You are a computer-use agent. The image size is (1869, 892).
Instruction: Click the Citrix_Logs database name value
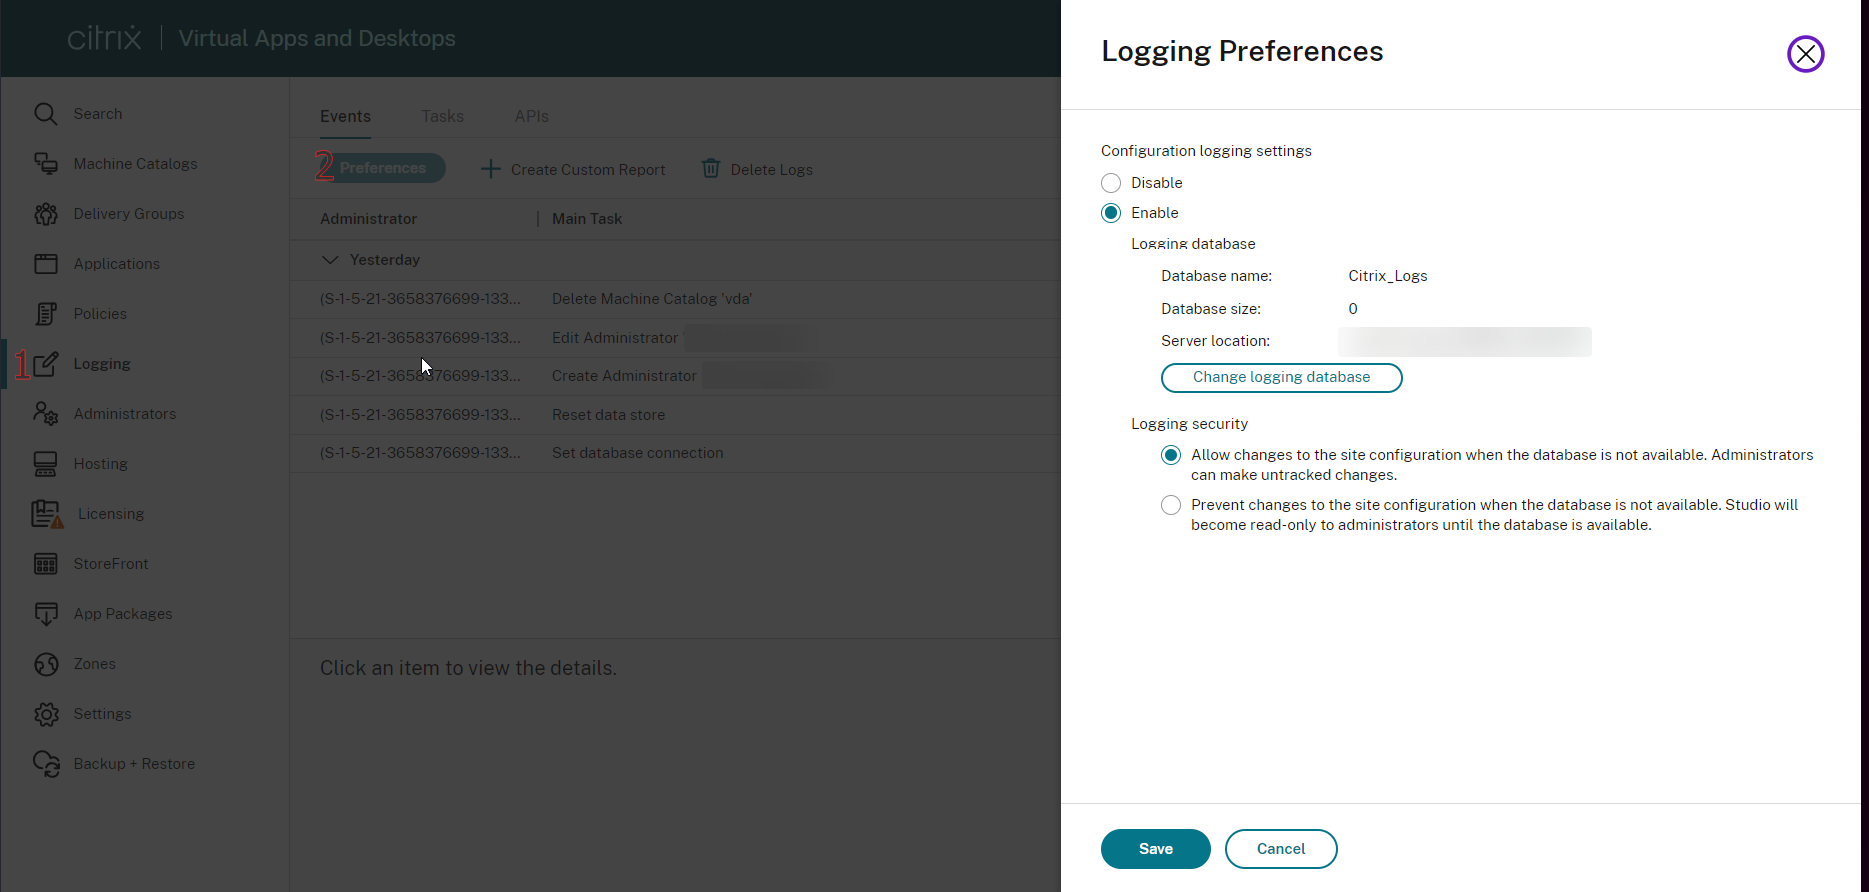click(x=1387, y=276)
